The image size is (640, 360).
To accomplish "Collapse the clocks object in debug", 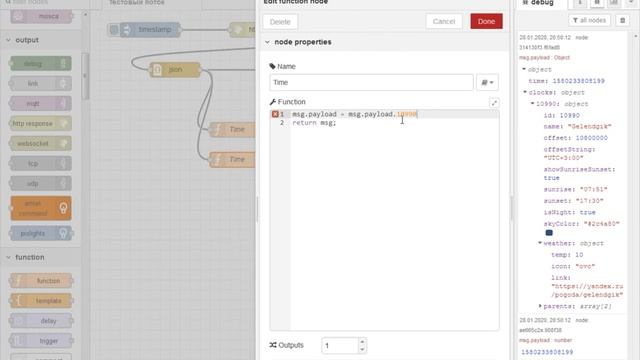I will [x=525, y=92].
